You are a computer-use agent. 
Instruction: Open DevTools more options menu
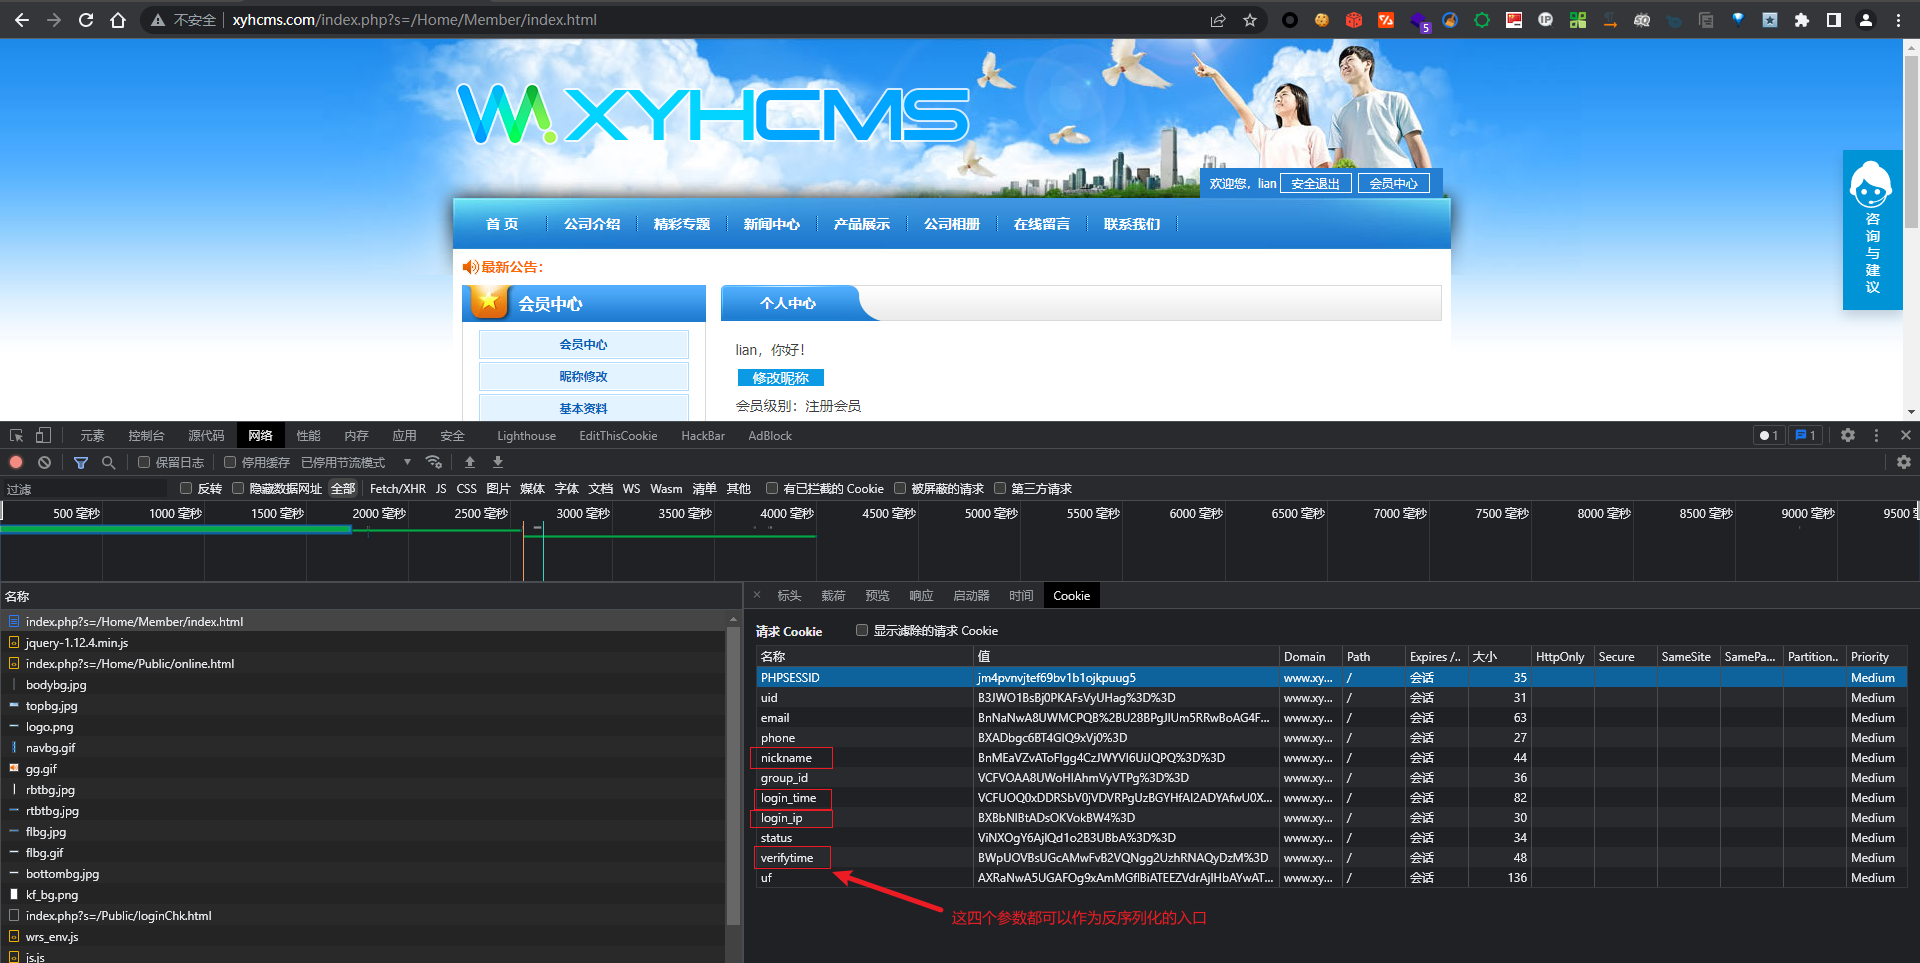click(x=1876, y=435)
